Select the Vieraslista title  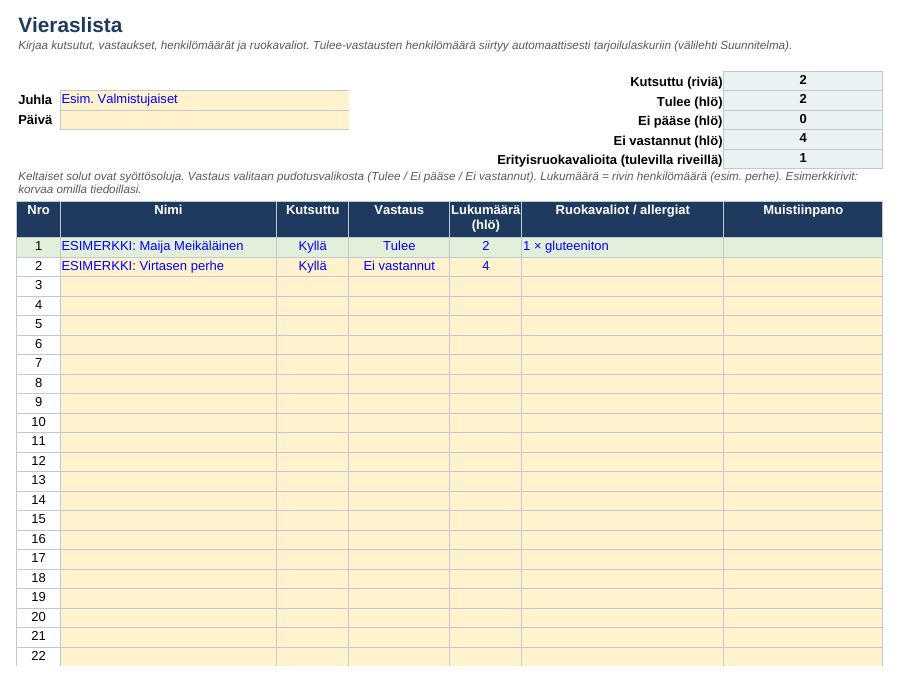(x=70, y=25)
